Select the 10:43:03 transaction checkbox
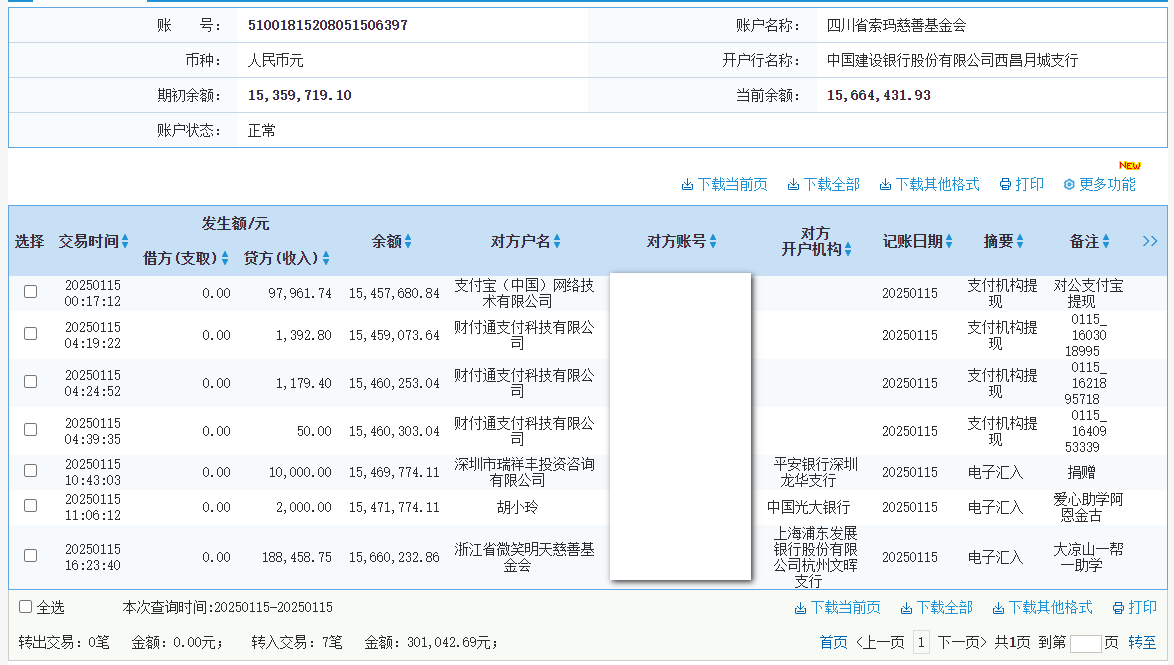This screenshot has height=665, width=1174. point(31,470)
